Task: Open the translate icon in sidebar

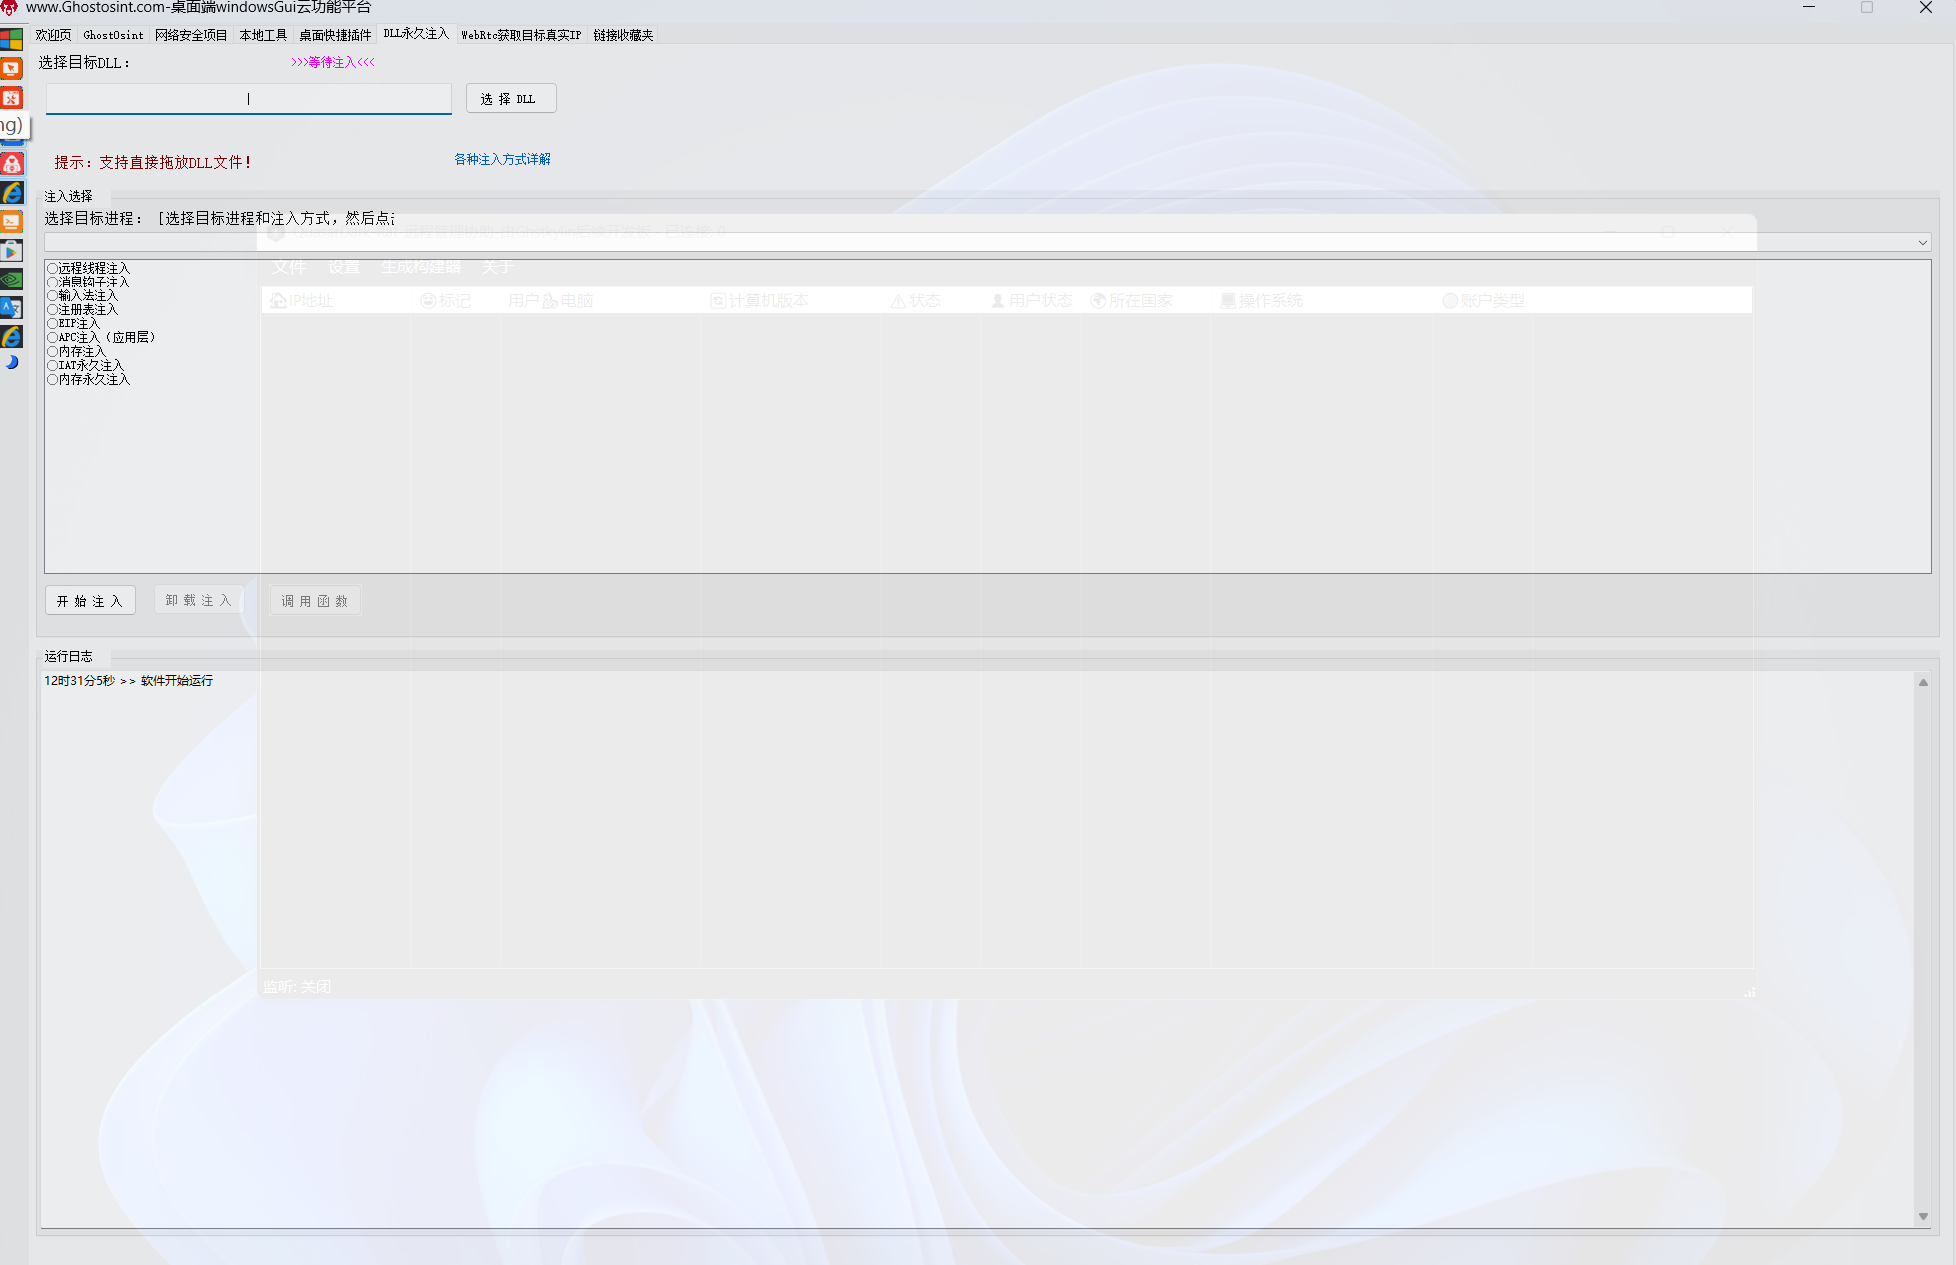Action: point(11,308)
